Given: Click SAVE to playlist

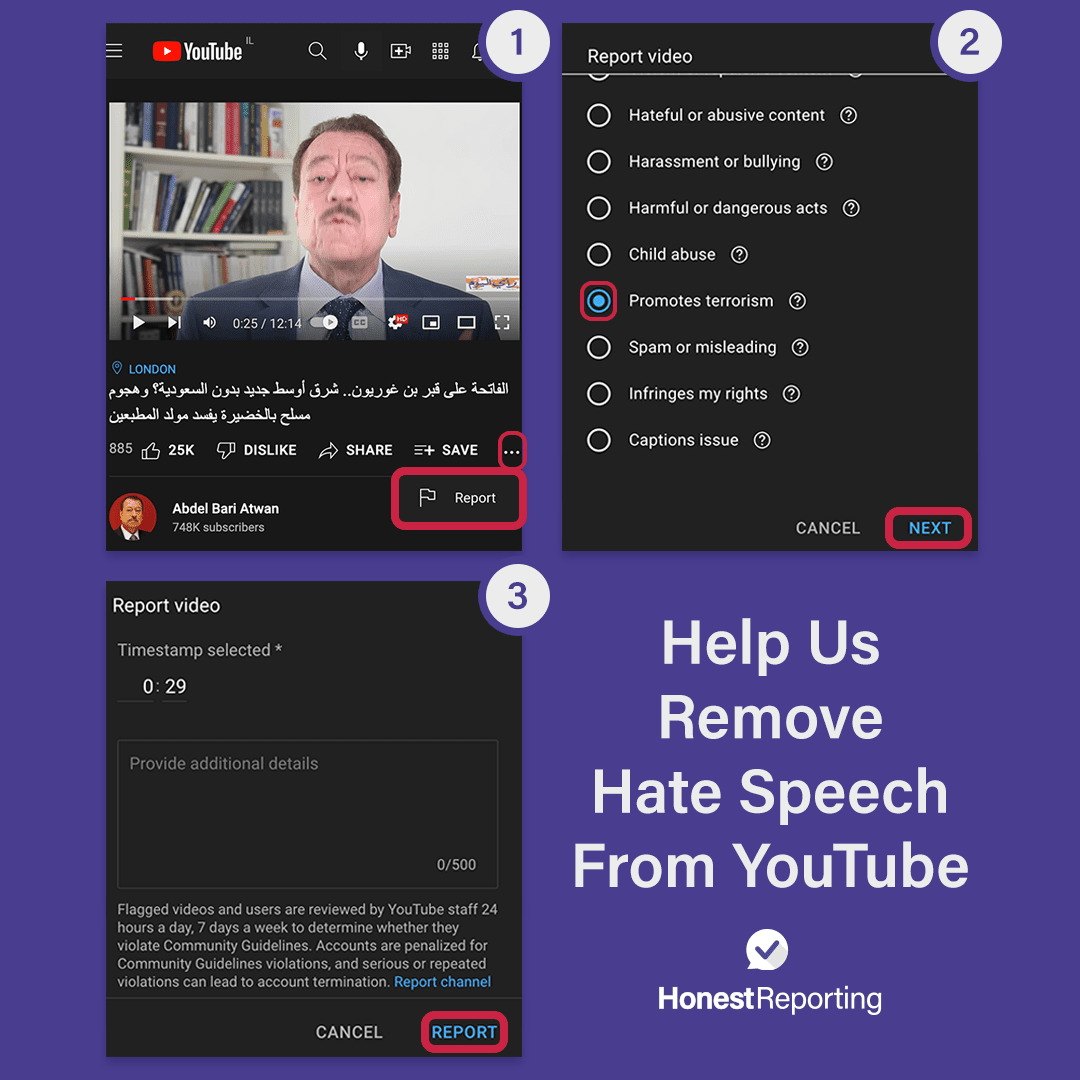Looking at the screenshot, I should point(446,450).
